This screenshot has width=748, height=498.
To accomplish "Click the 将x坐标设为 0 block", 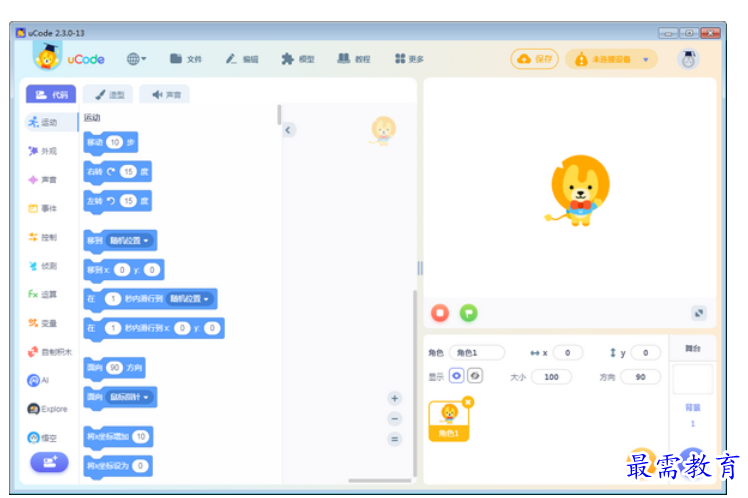I will (x=118, y=466).
